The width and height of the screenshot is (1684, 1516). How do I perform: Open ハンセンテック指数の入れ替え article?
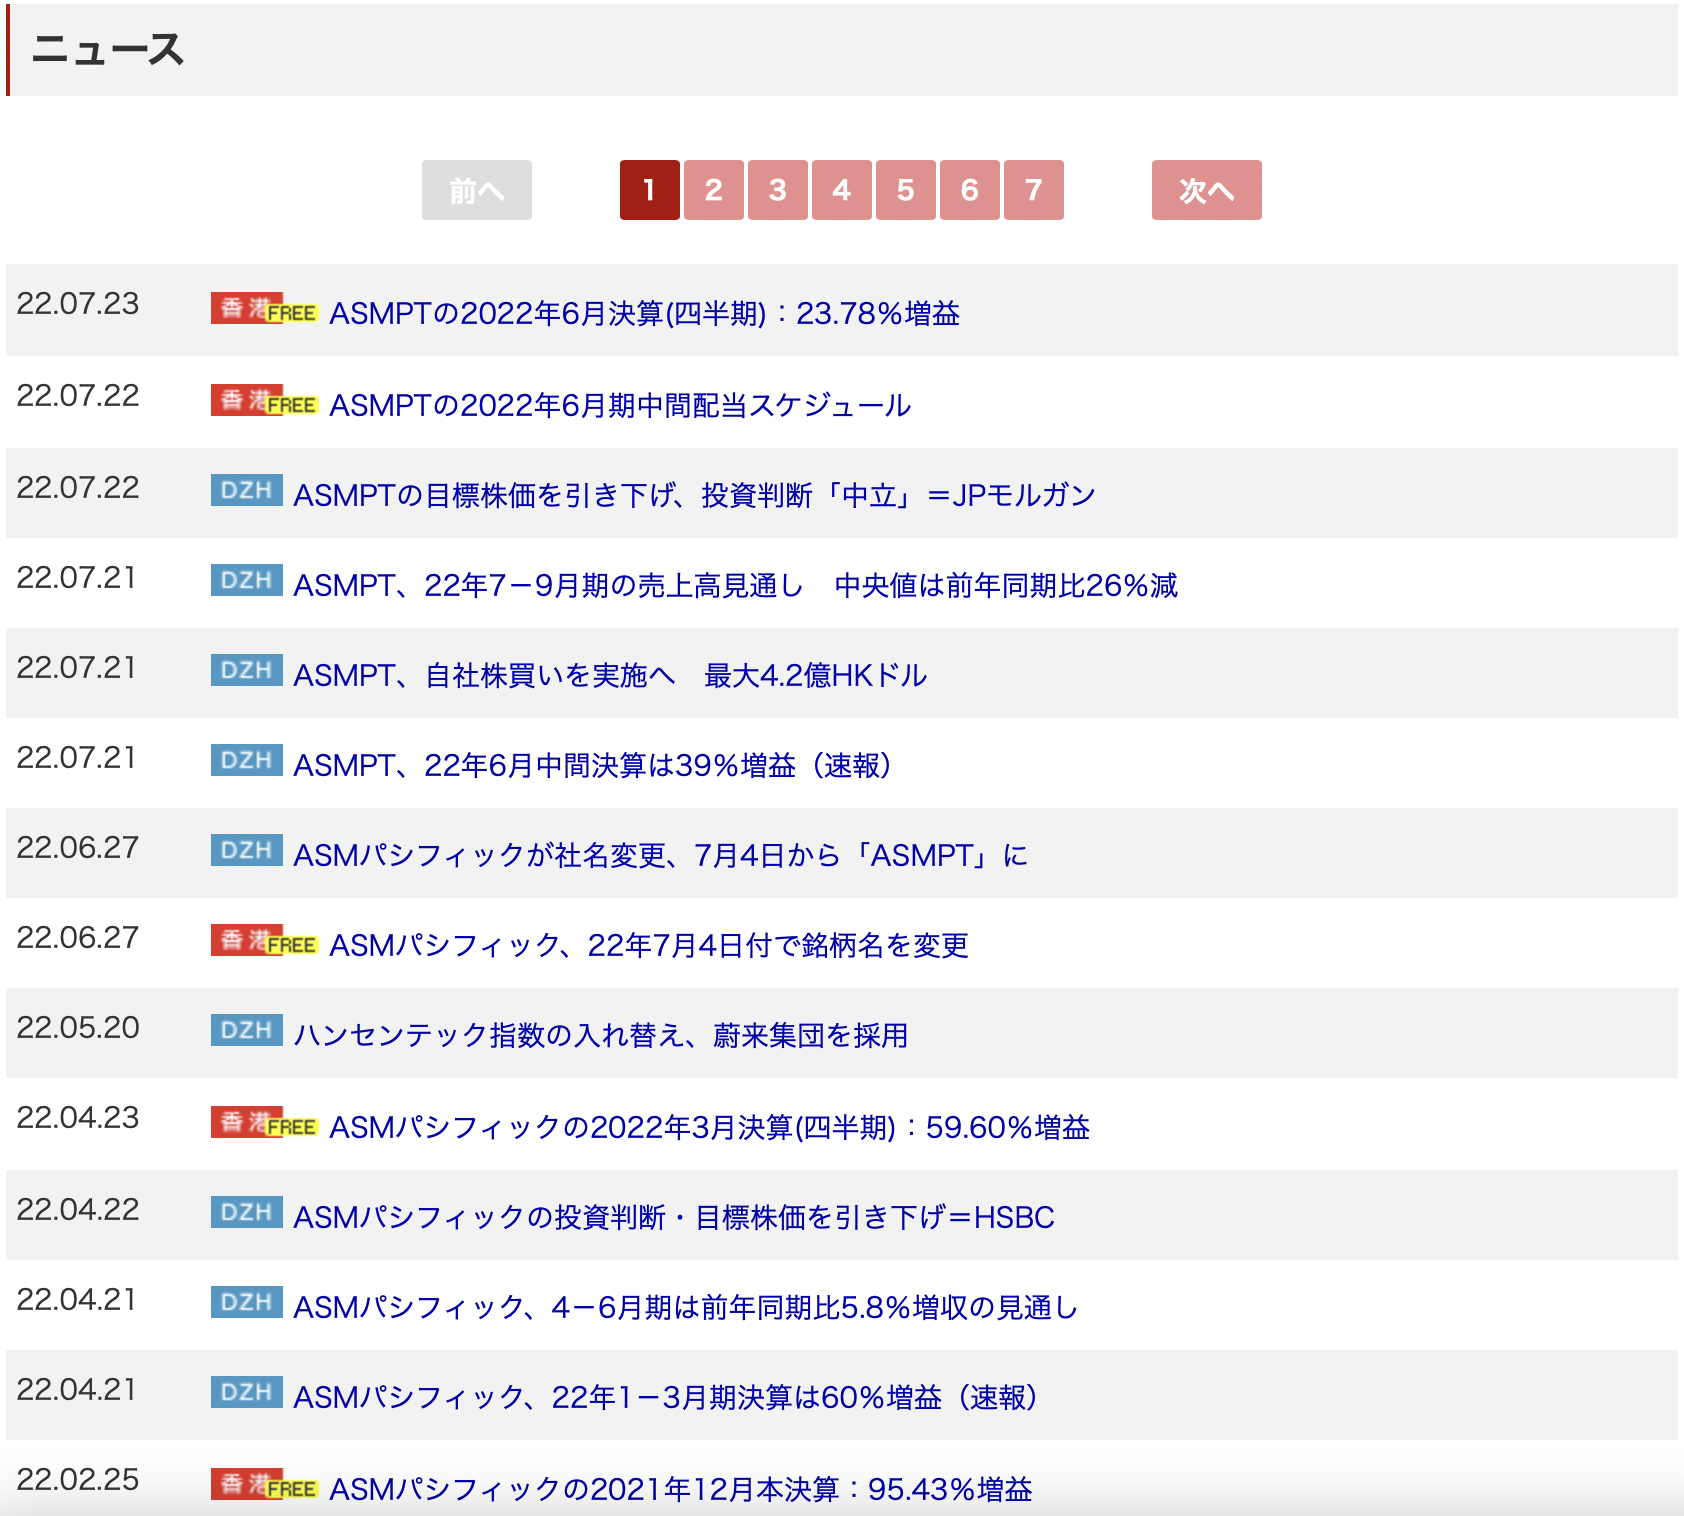601,1035
